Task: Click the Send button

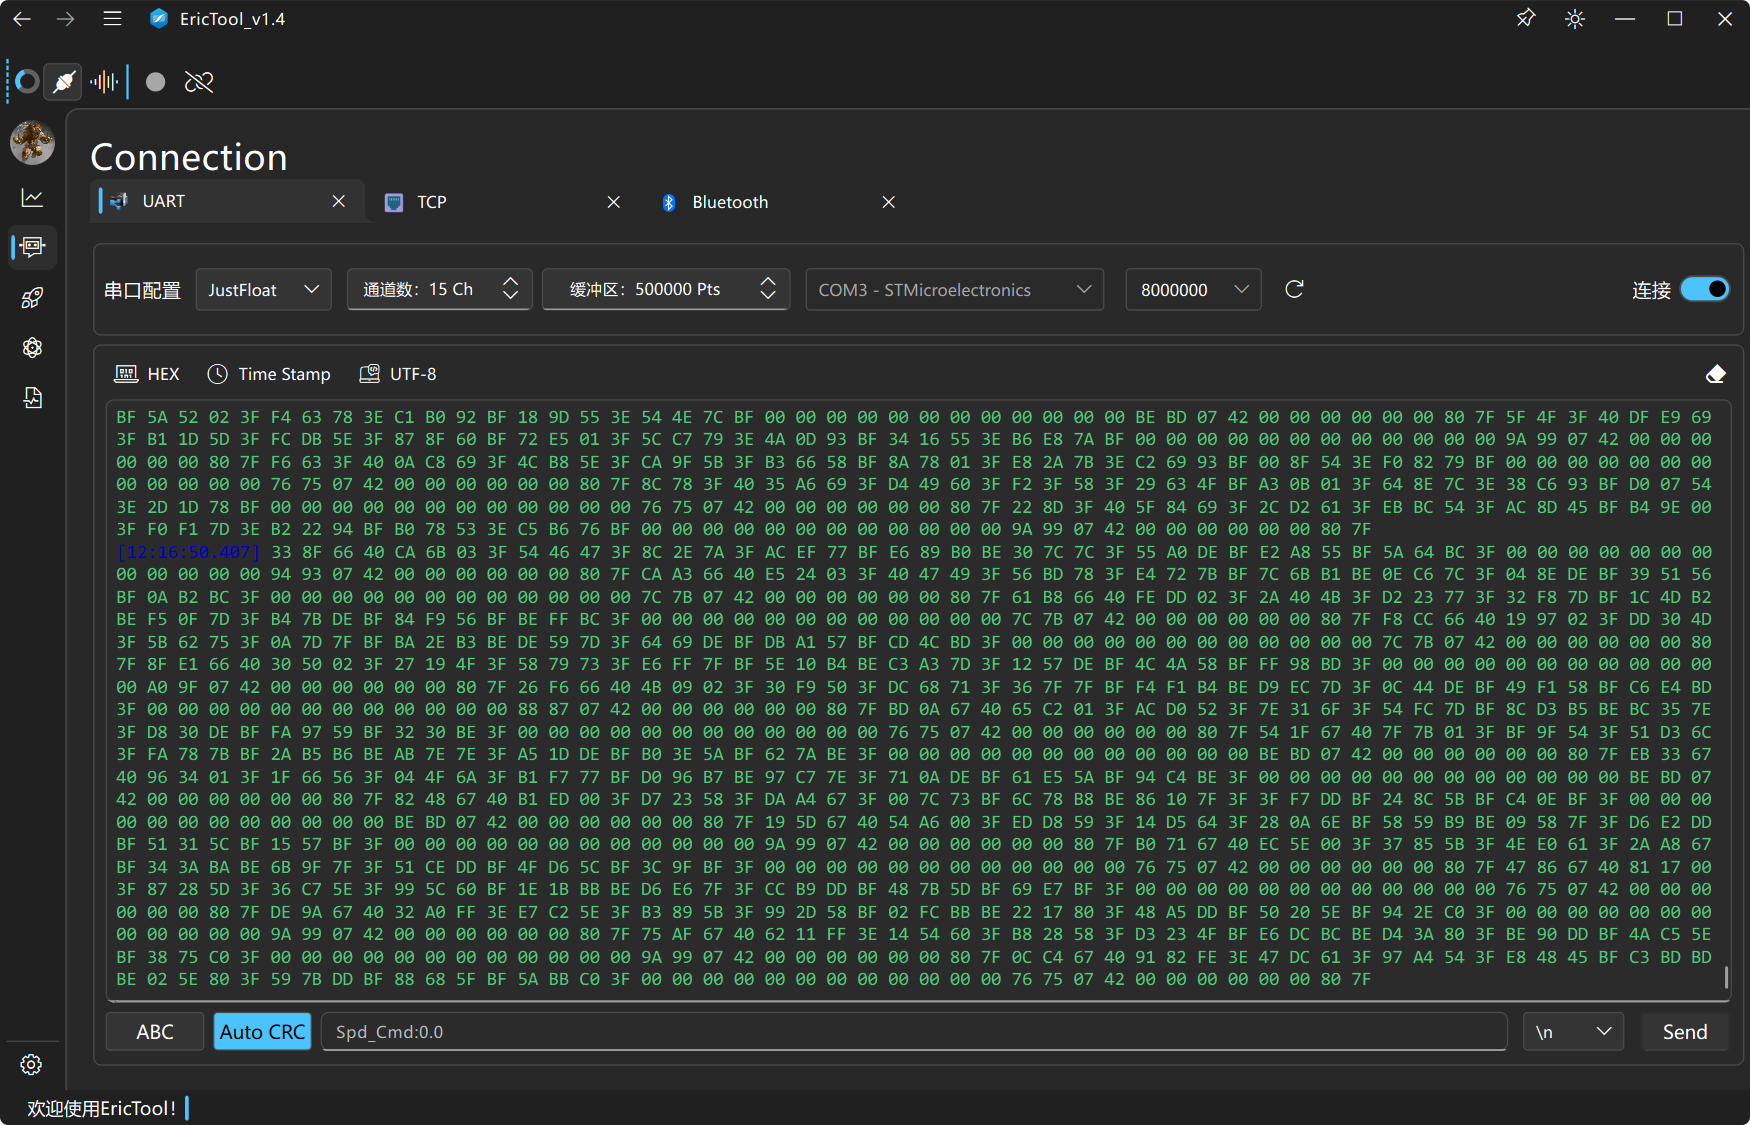Action: click(1684, 1032)
